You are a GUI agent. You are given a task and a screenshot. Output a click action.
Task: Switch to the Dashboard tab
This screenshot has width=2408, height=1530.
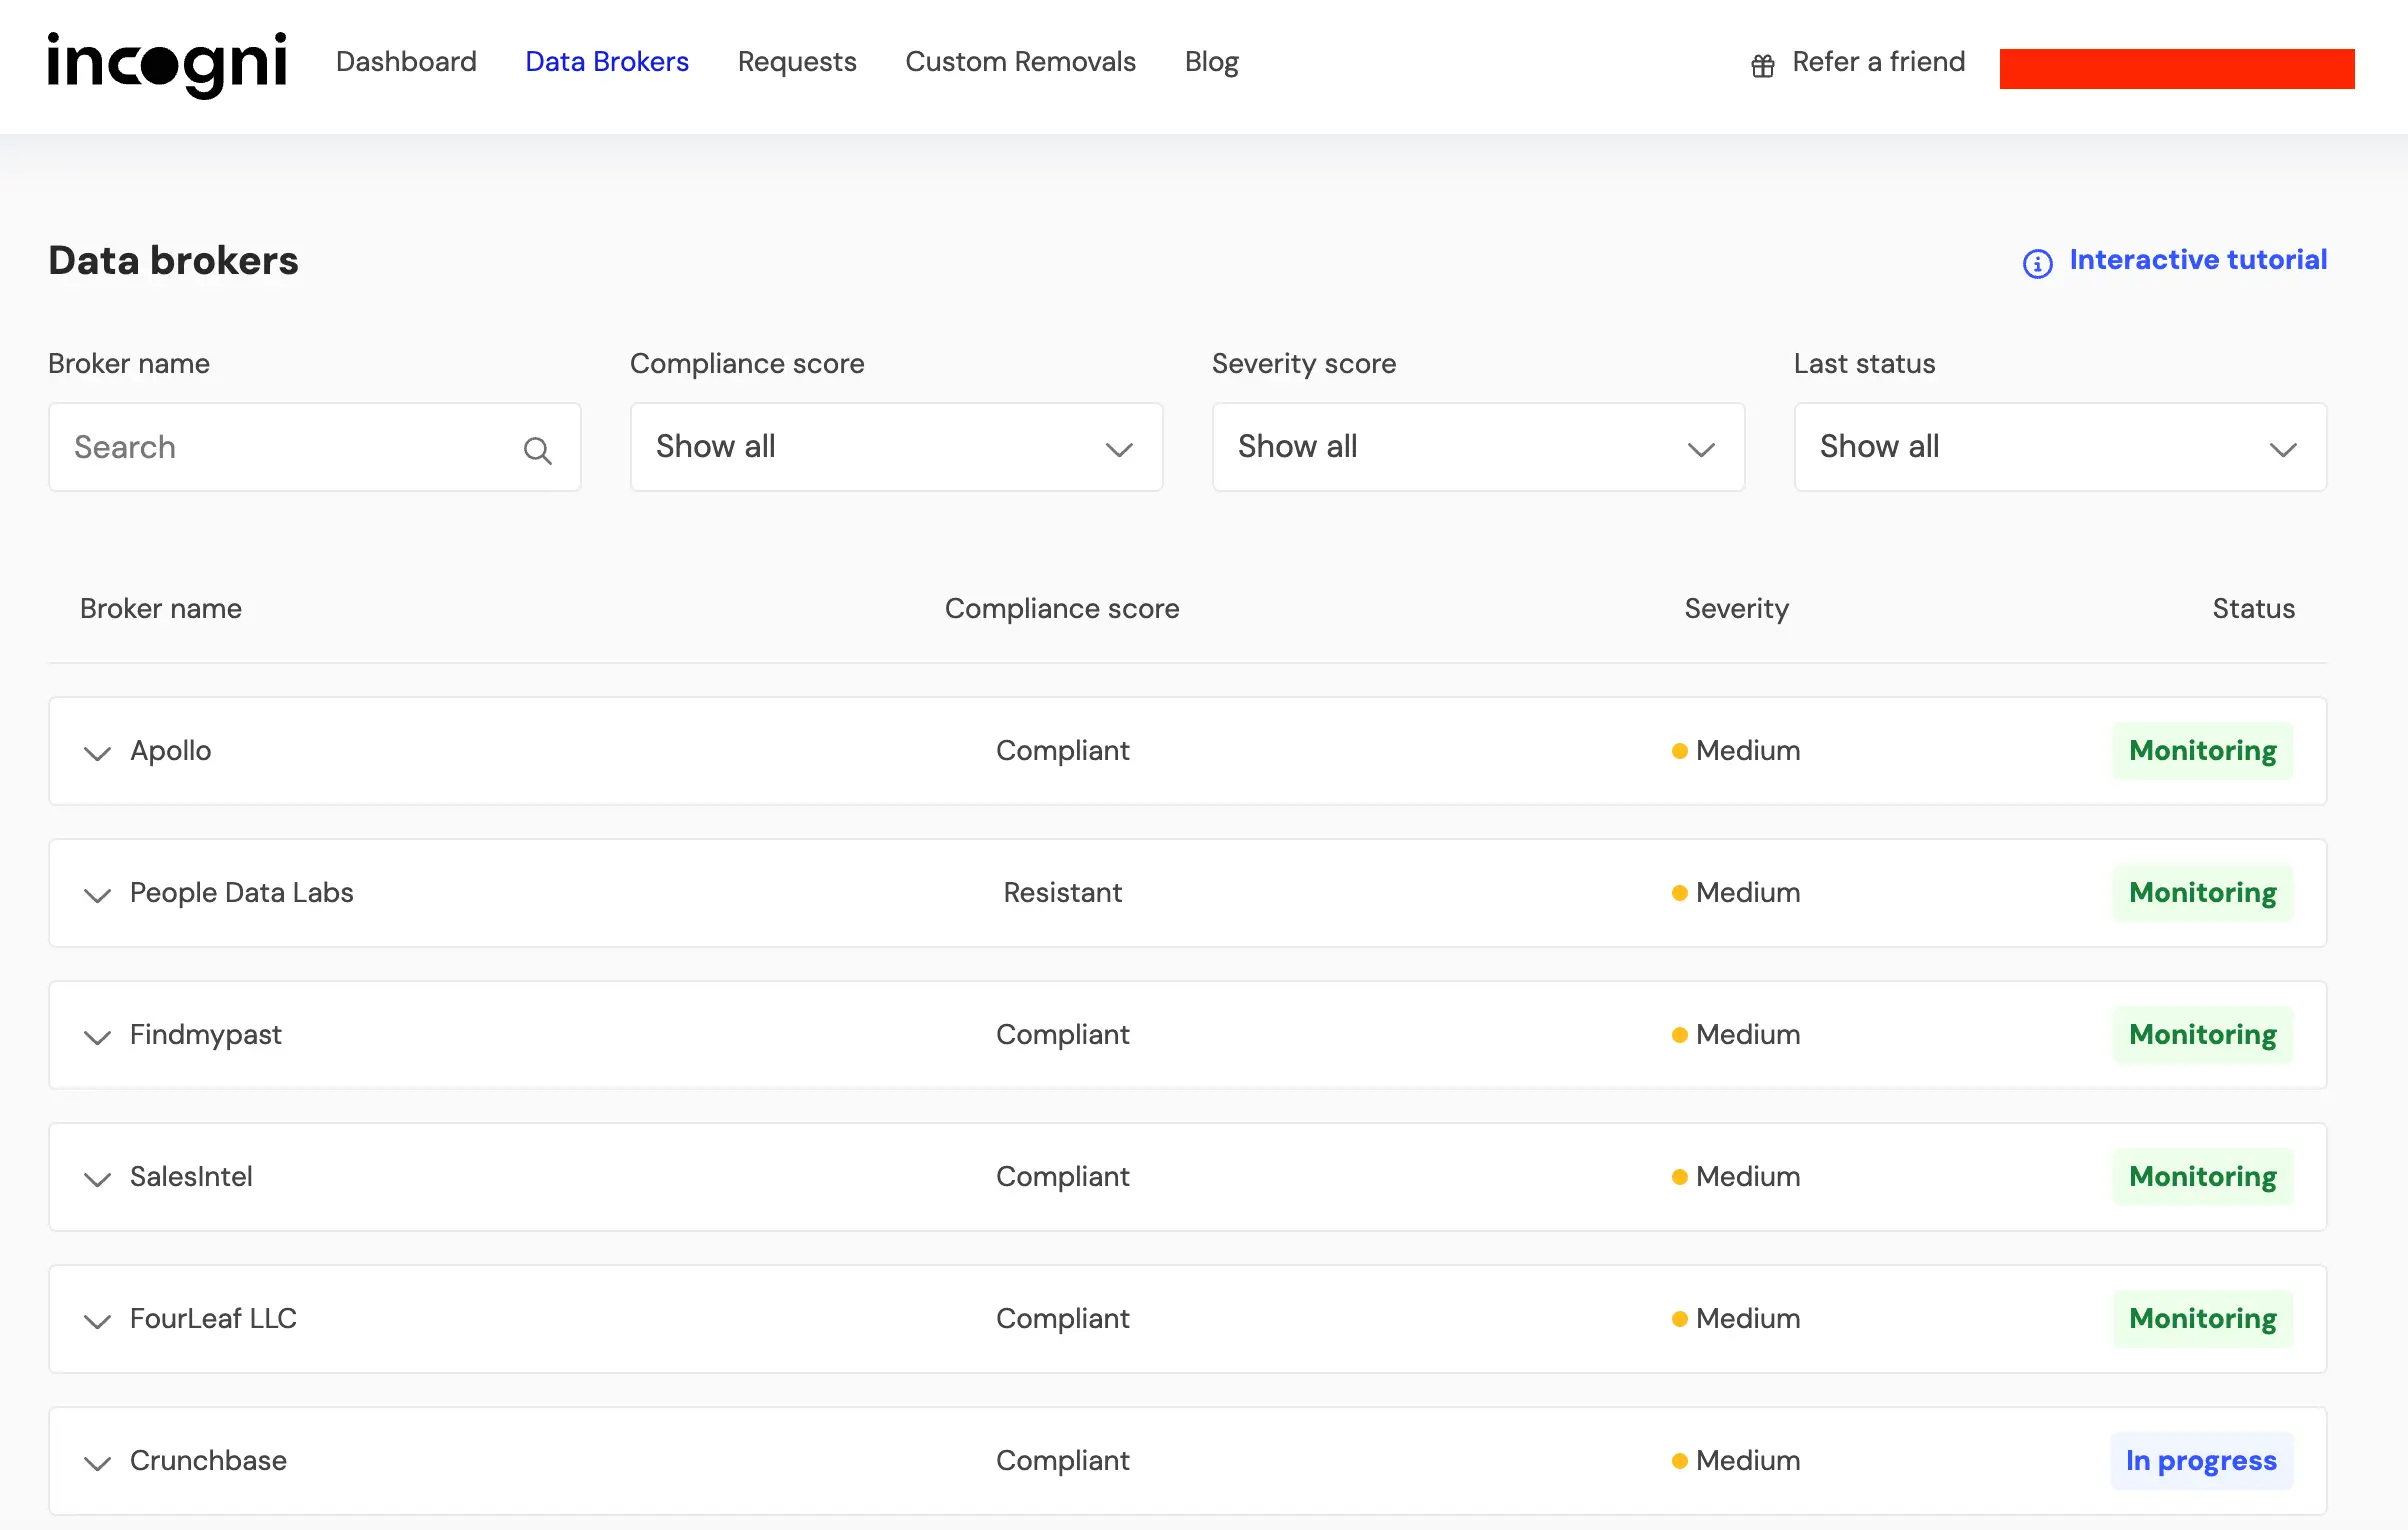pyautogui.click(x=406, y=62)
